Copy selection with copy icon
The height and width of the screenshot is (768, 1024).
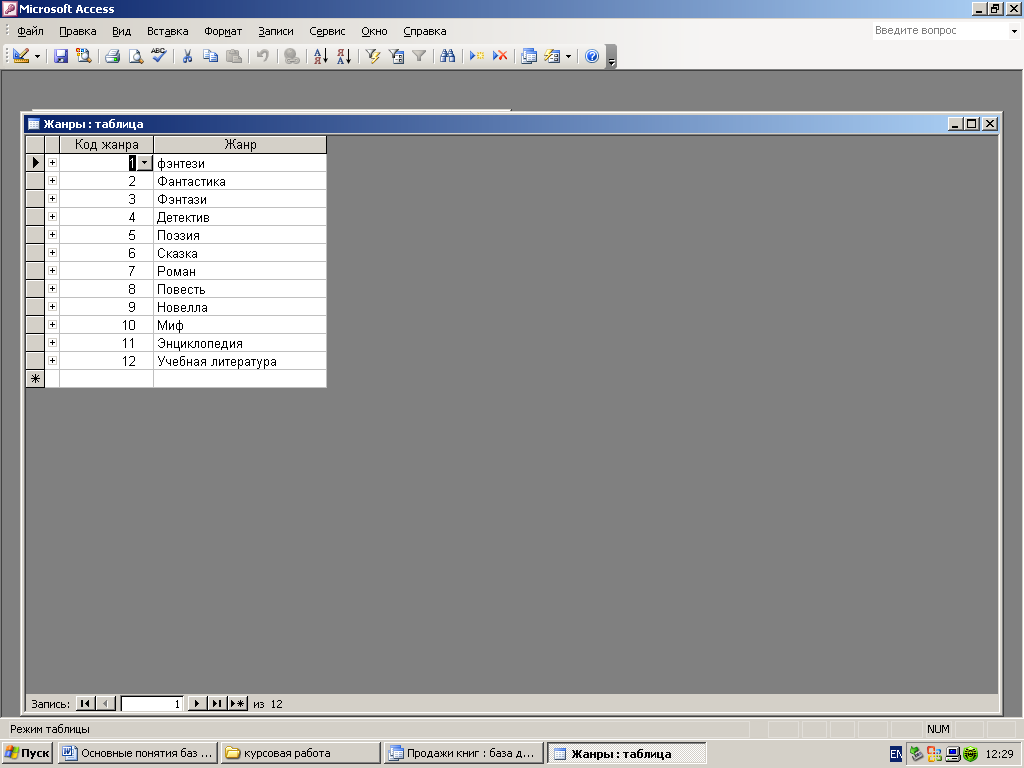point(210,56)
